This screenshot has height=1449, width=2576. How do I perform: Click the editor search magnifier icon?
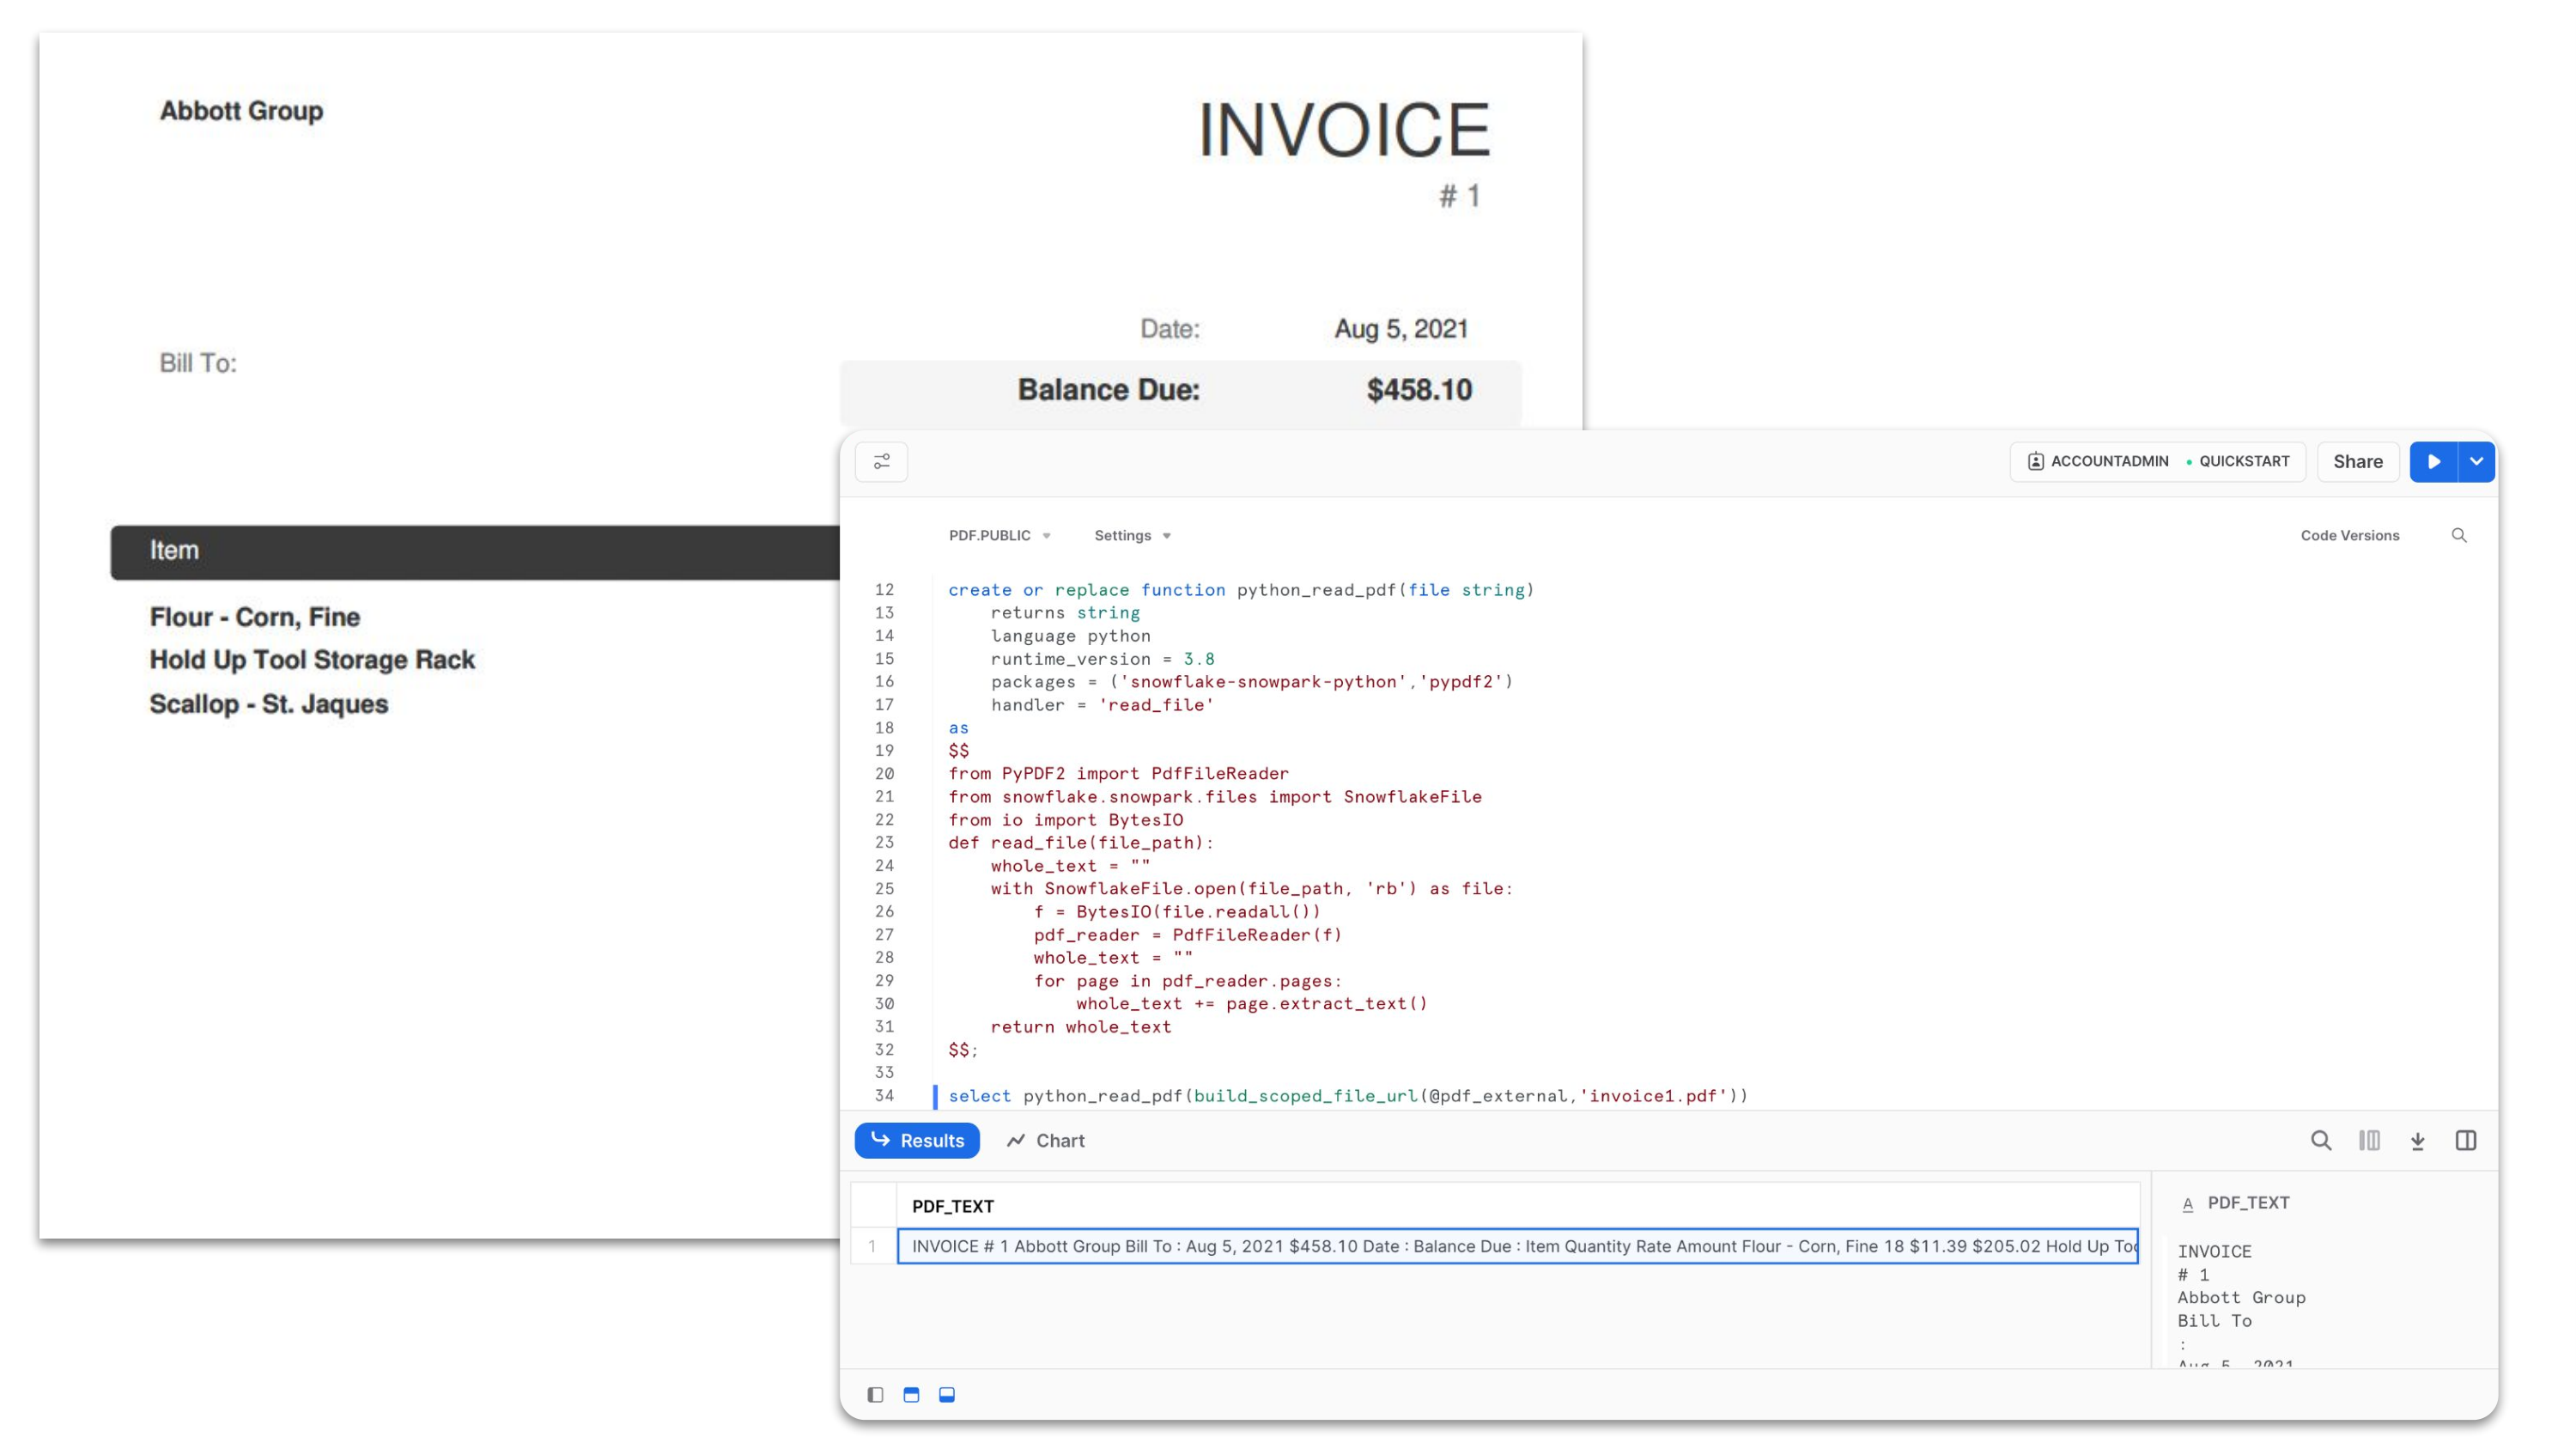pos(2458,535)
